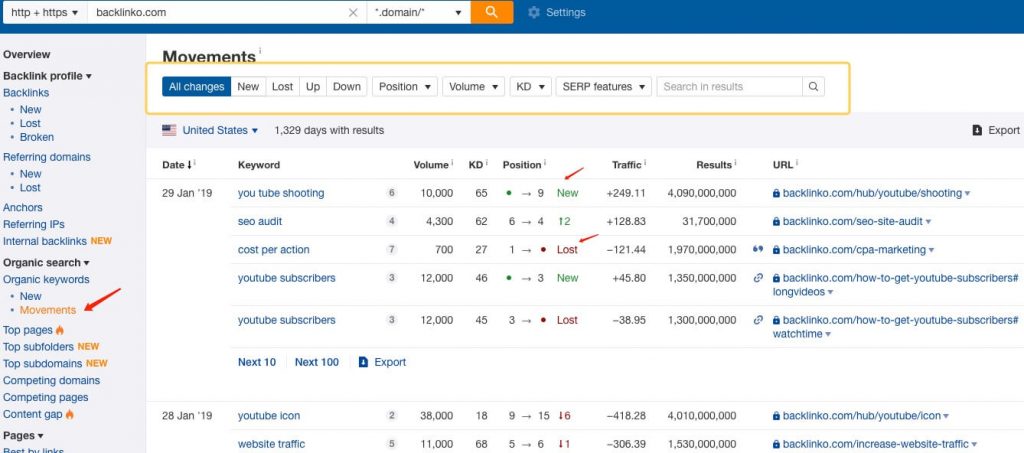Click the SERP features badge for website traffic
This screenshot has width=1024, height=453.
(392, 444)
